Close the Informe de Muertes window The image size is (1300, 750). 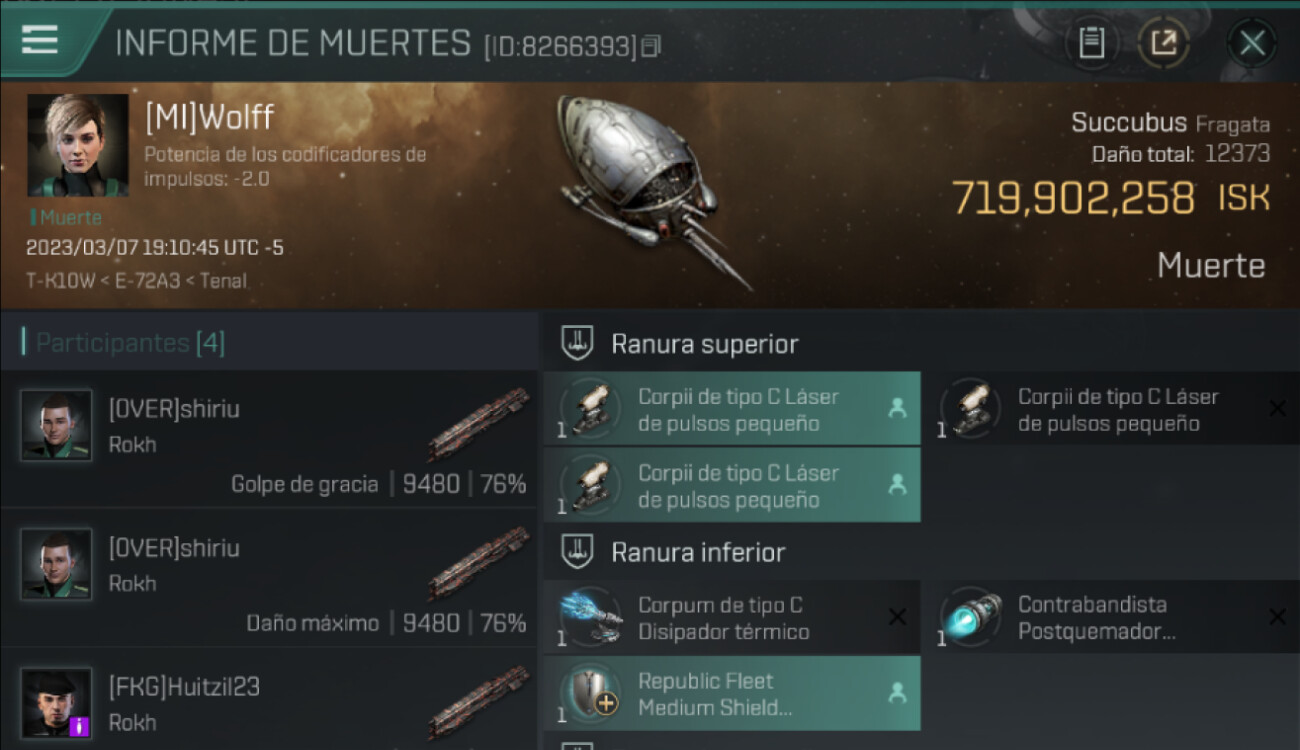(x=1252, y=43)
